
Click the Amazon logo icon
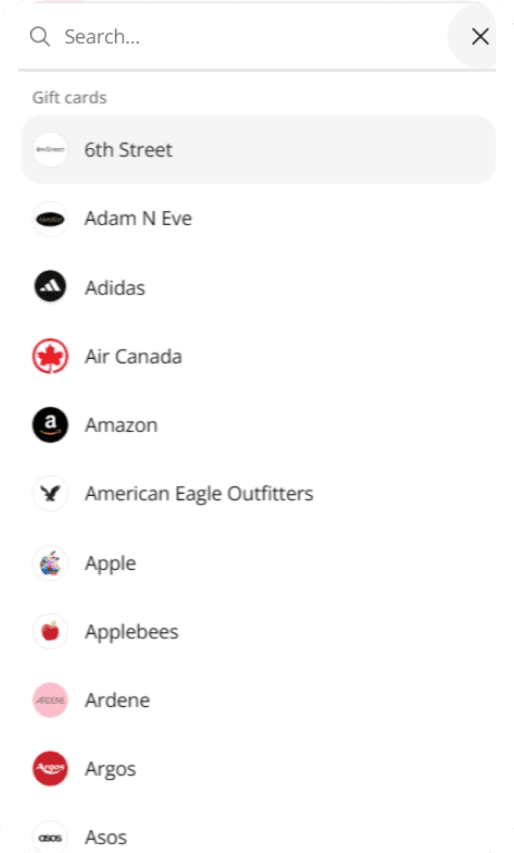point(50,425)
